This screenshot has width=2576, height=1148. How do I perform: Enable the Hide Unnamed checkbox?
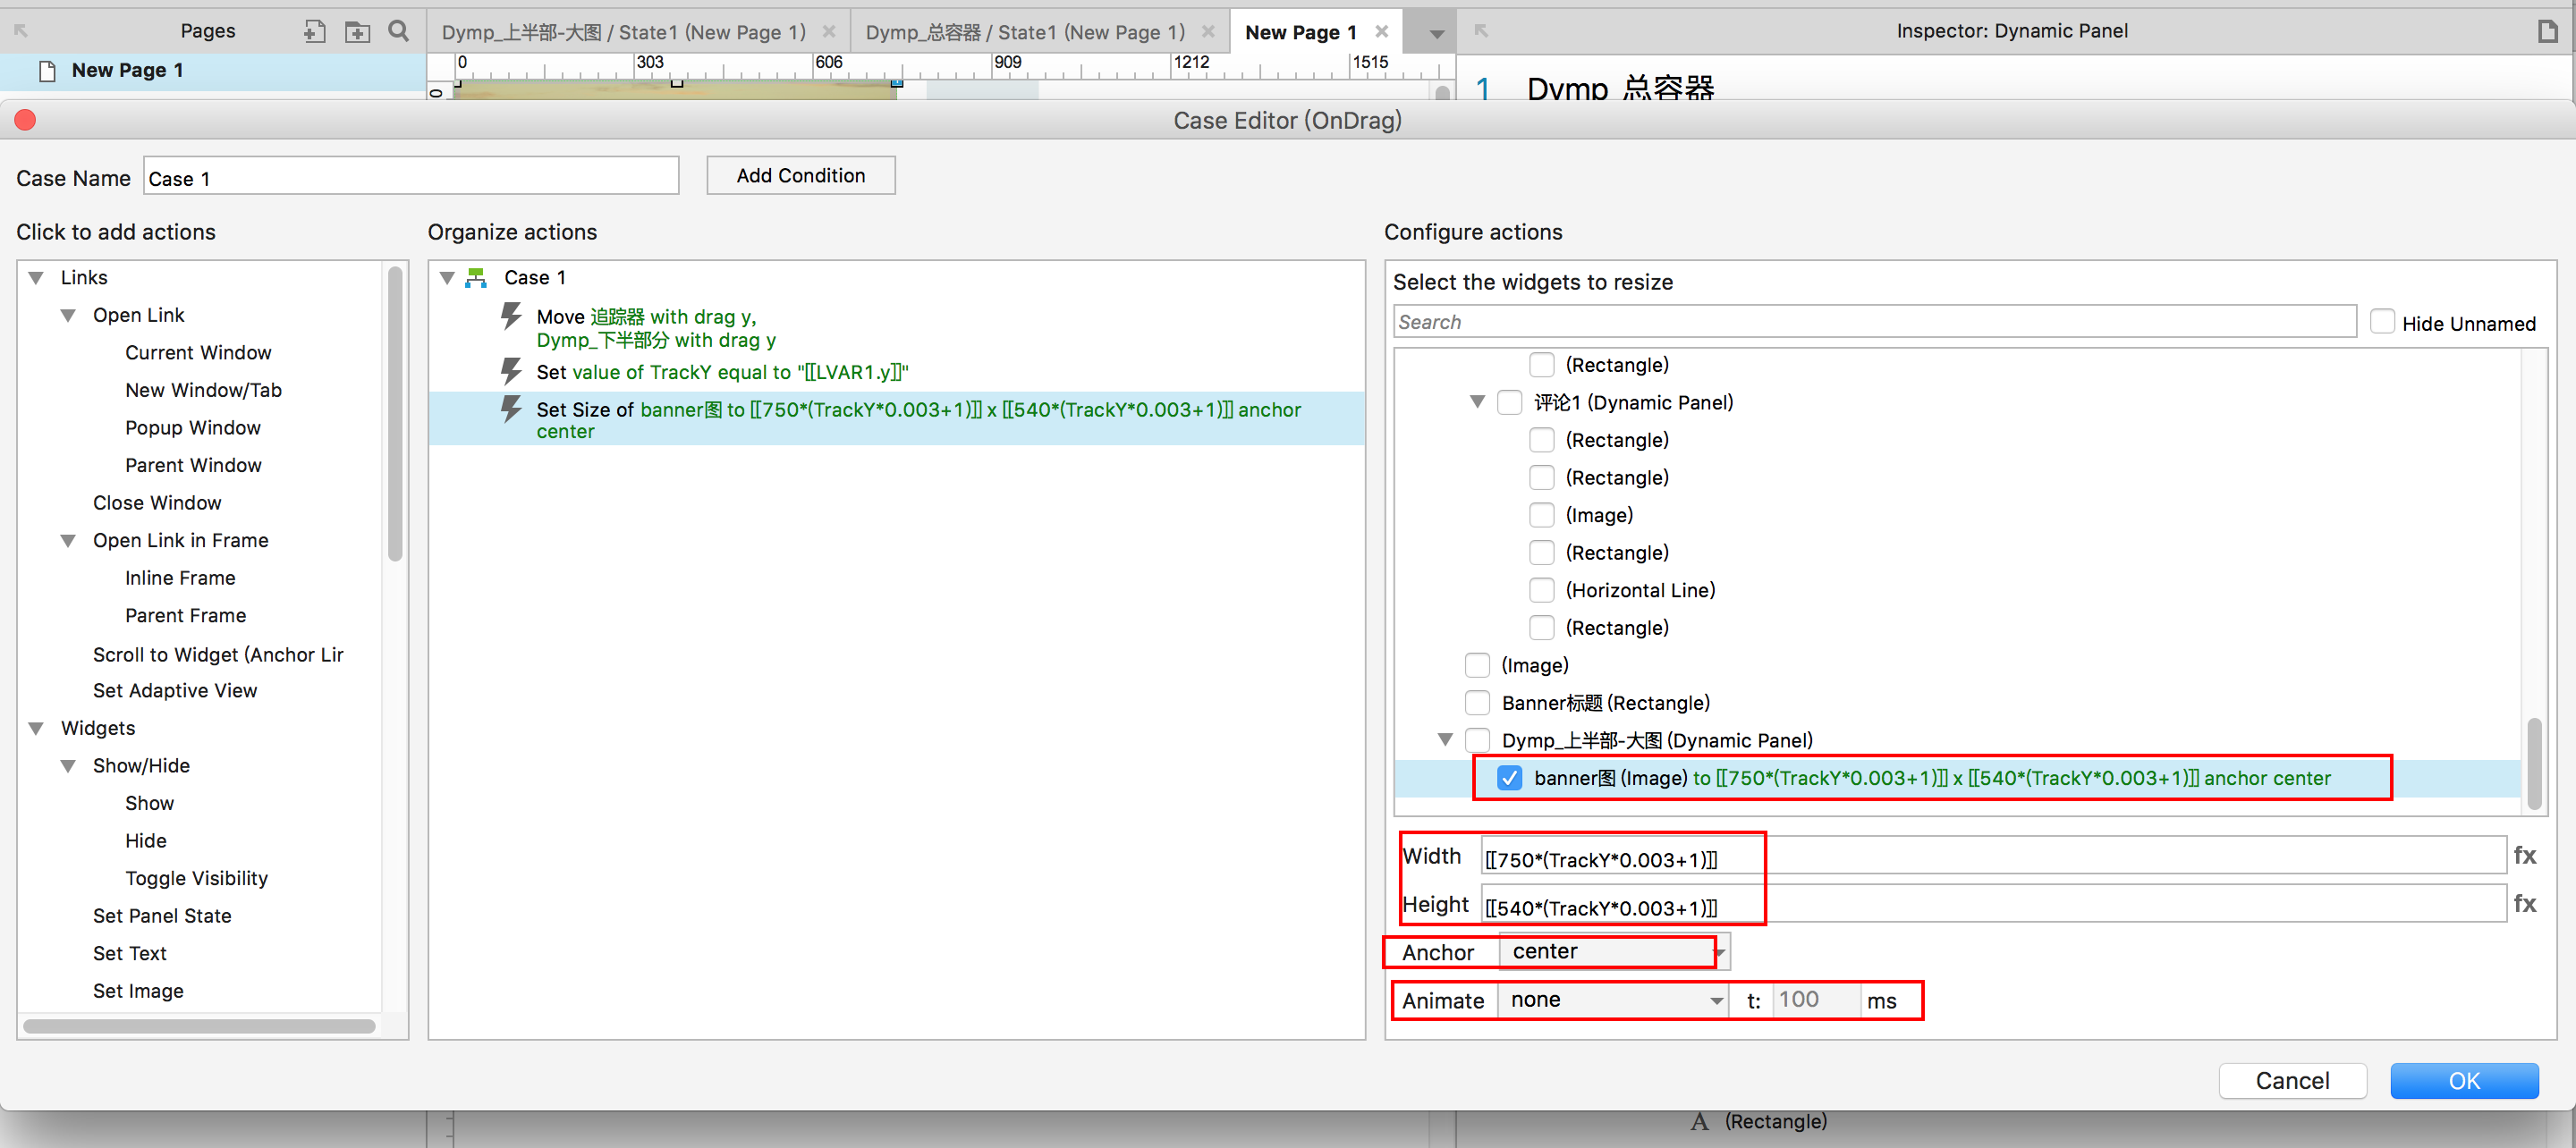click(2382, 322)
